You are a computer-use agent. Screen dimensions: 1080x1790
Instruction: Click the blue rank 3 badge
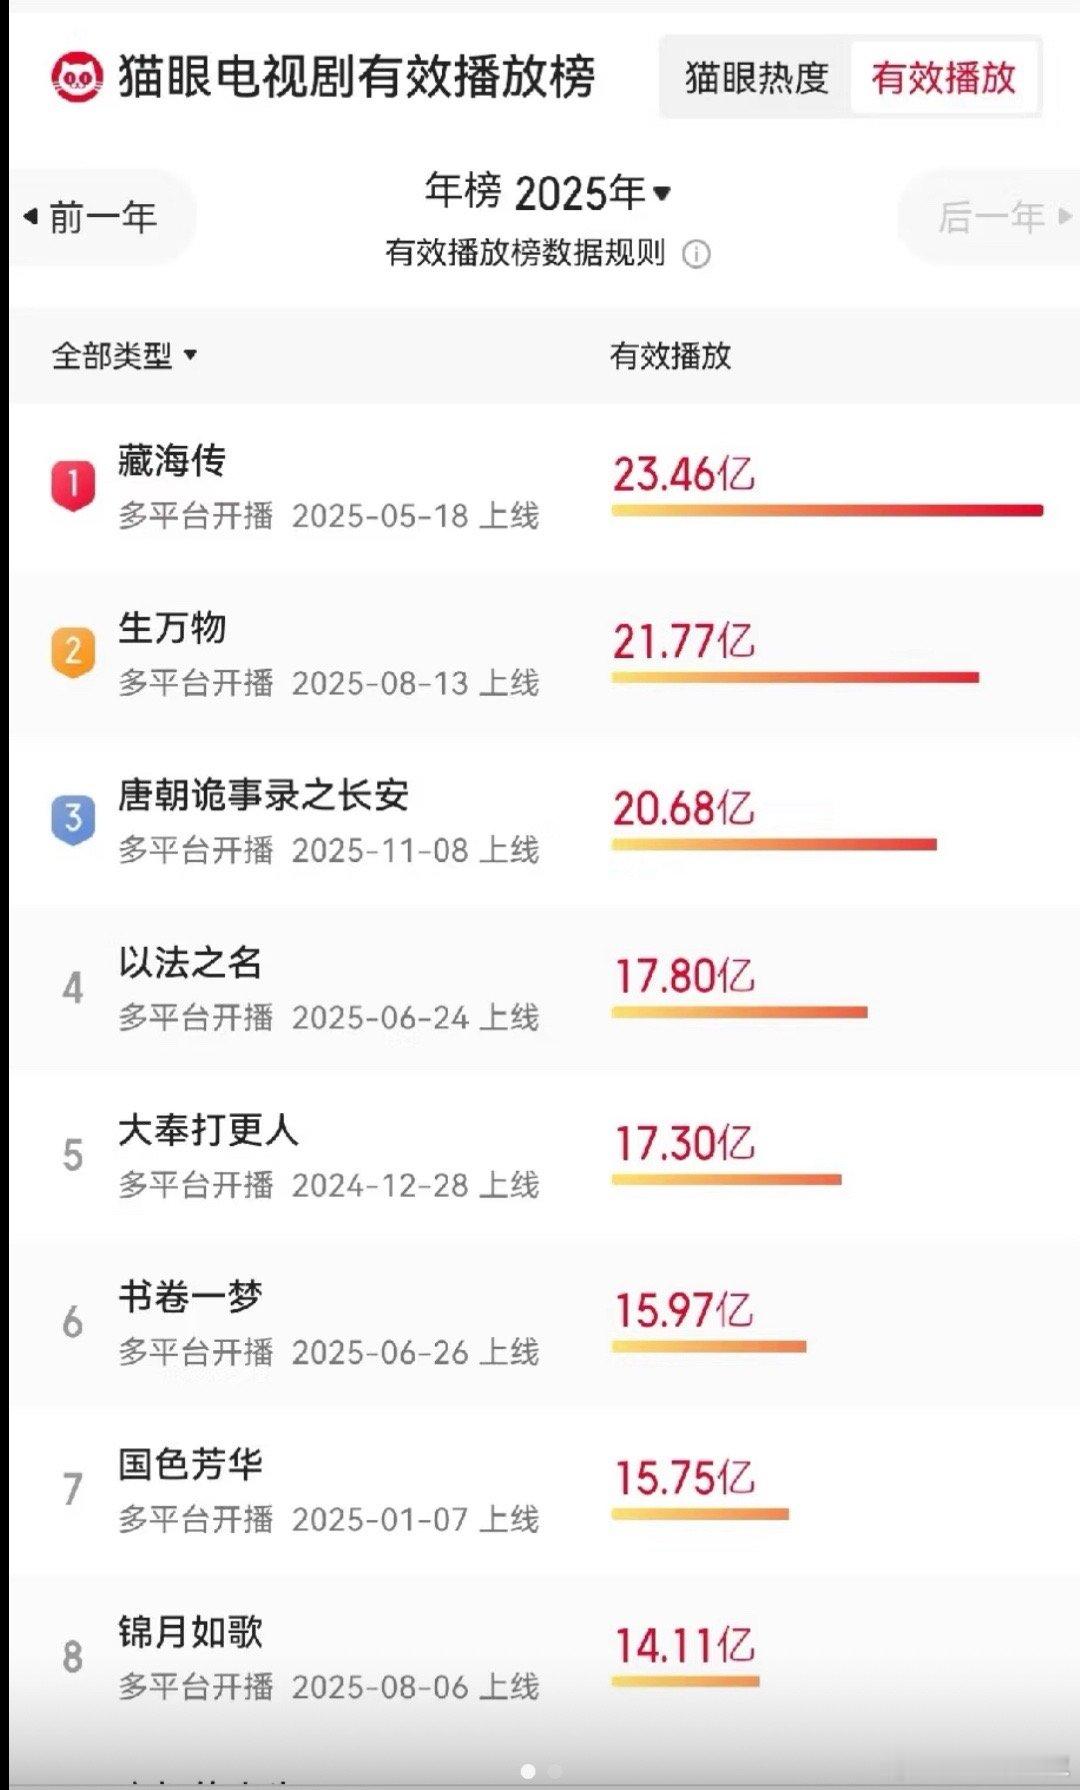click(x=73, y=819)
